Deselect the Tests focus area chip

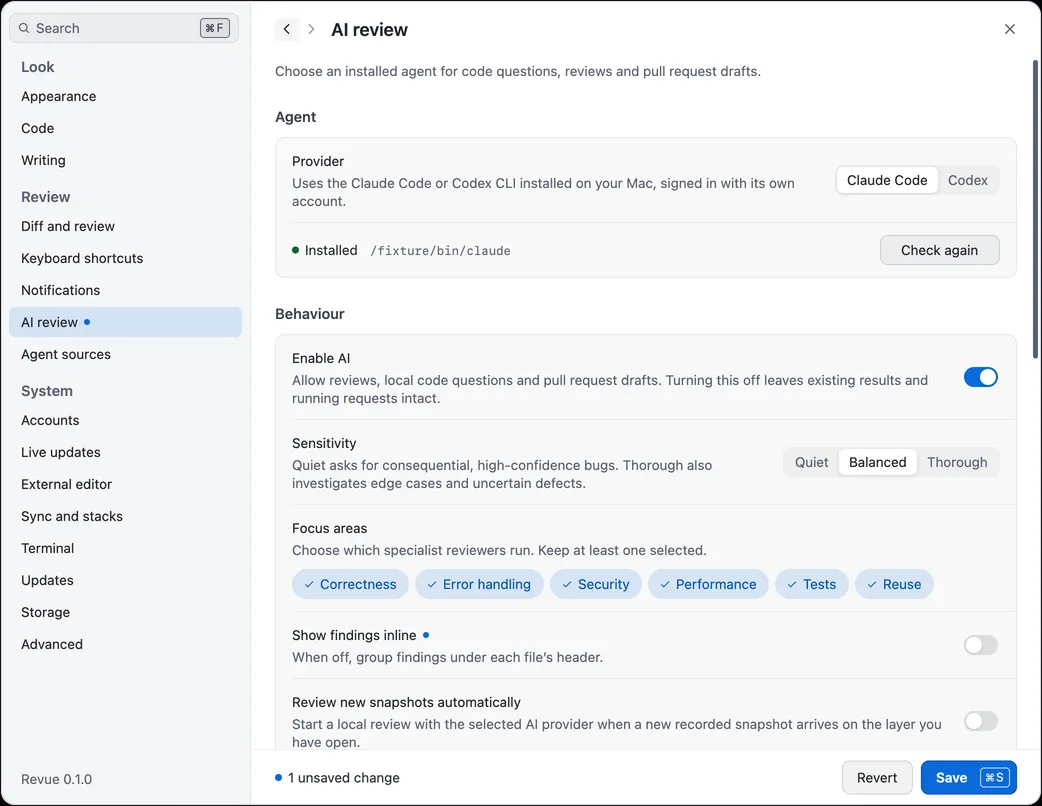click(811, 584)
